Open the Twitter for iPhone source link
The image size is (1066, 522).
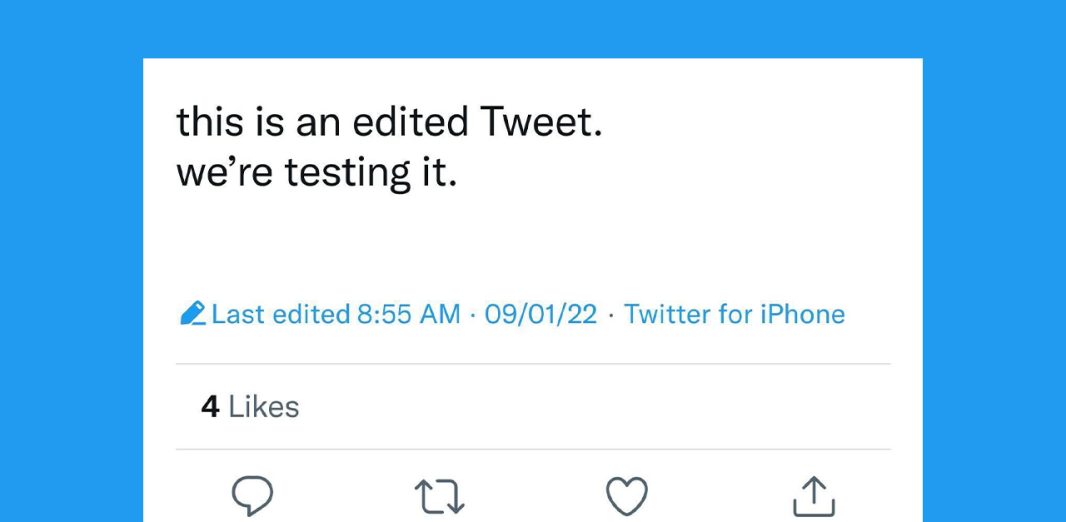coord(734,314)
